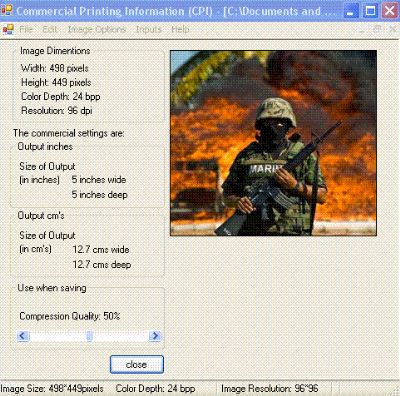Click the 'Color Depth: 24 bpp' dimension text
Image resolution: width=400 pixels, height=396 pixels.
tap(61, 97)
